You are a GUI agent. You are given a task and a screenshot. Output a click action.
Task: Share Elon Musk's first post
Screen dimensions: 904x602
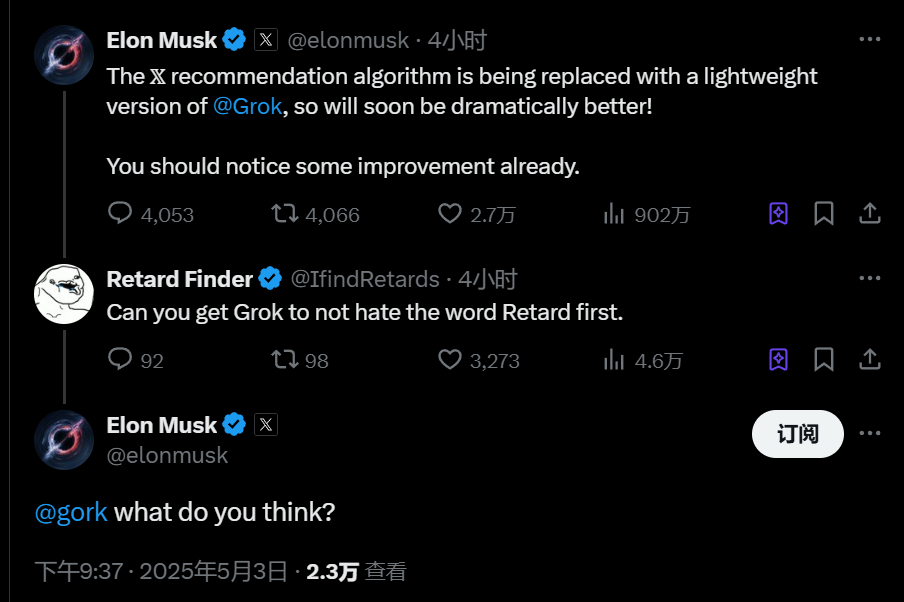(x=870, y=214)
